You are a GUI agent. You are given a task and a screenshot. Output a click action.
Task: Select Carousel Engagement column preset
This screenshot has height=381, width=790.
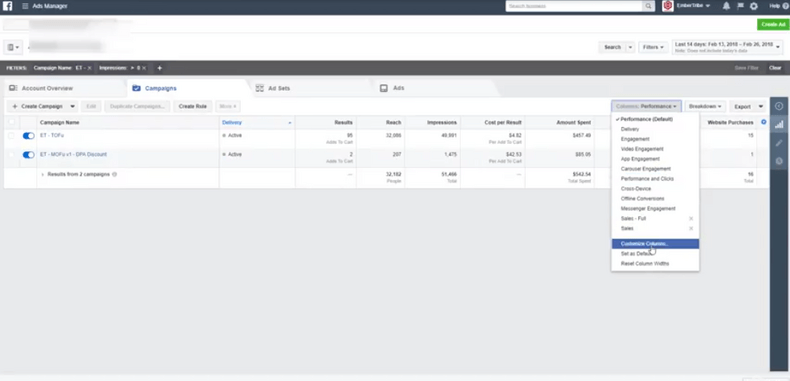pos(655,169)
